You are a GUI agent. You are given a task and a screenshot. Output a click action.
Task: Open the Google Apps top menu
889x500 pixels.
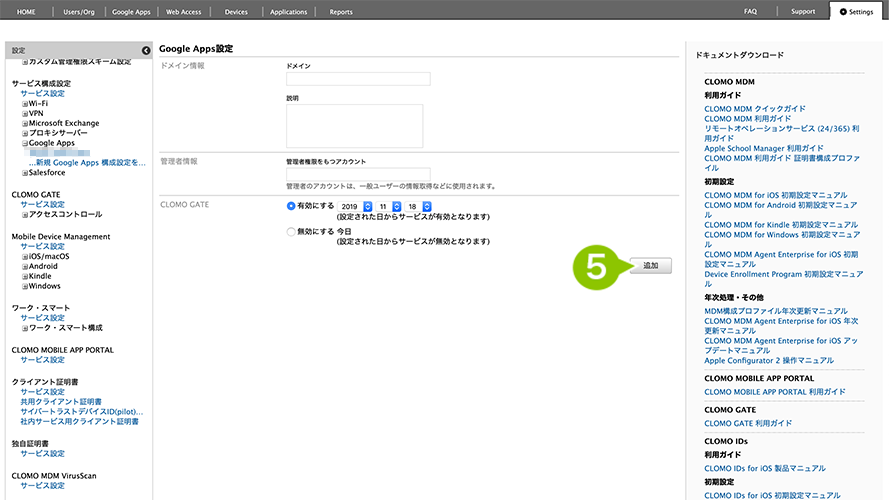131,11
